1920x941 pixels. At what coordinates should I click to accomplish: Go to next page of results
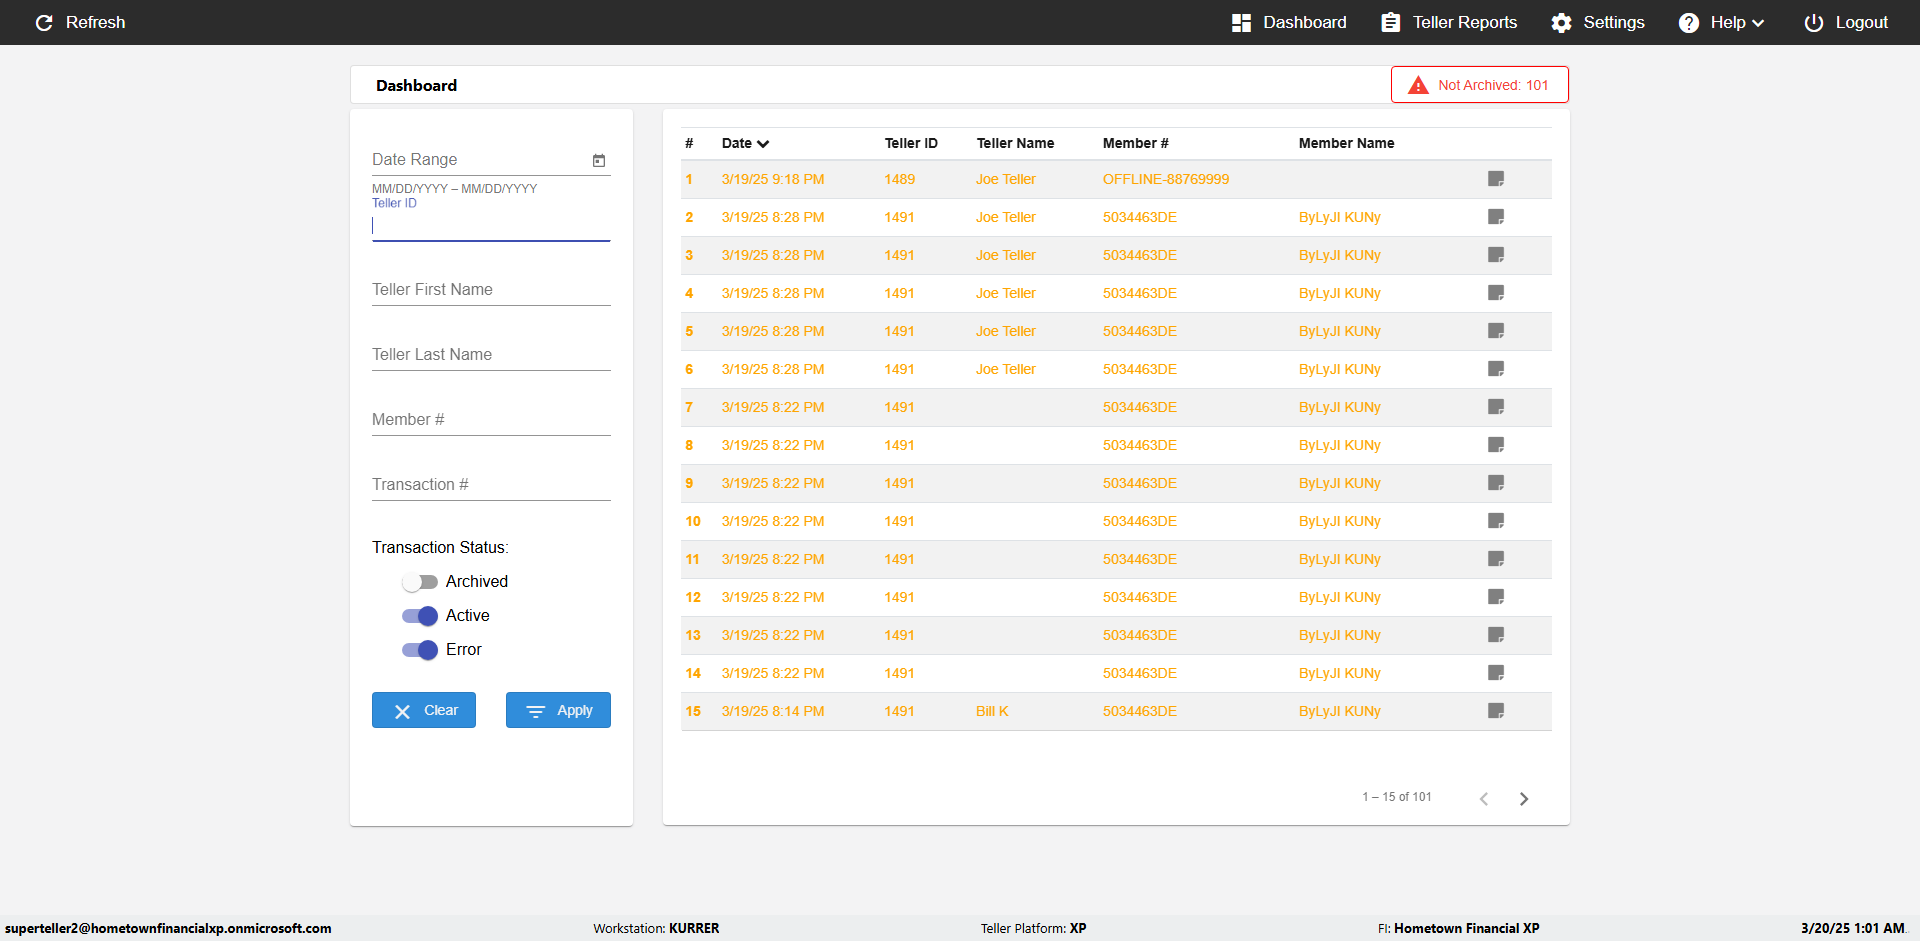pyautogui.click(x=1524, y=798)
